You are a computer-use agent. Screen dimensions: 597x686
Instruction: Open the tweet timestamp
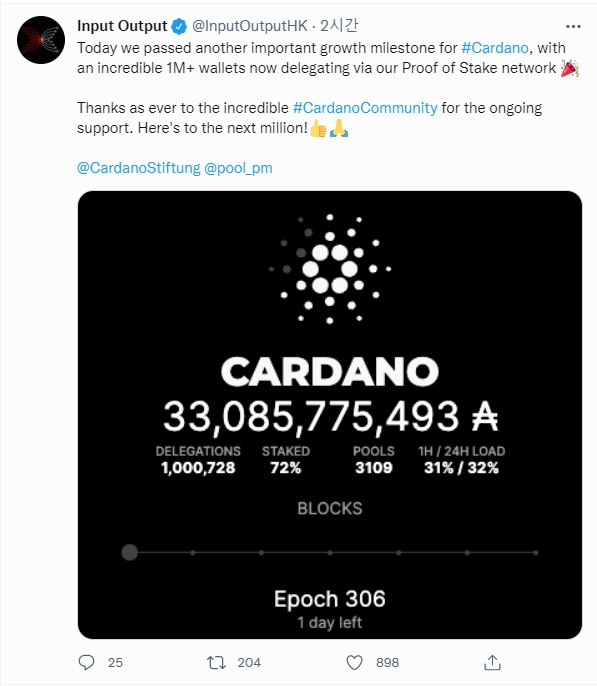tap(339, 26)
